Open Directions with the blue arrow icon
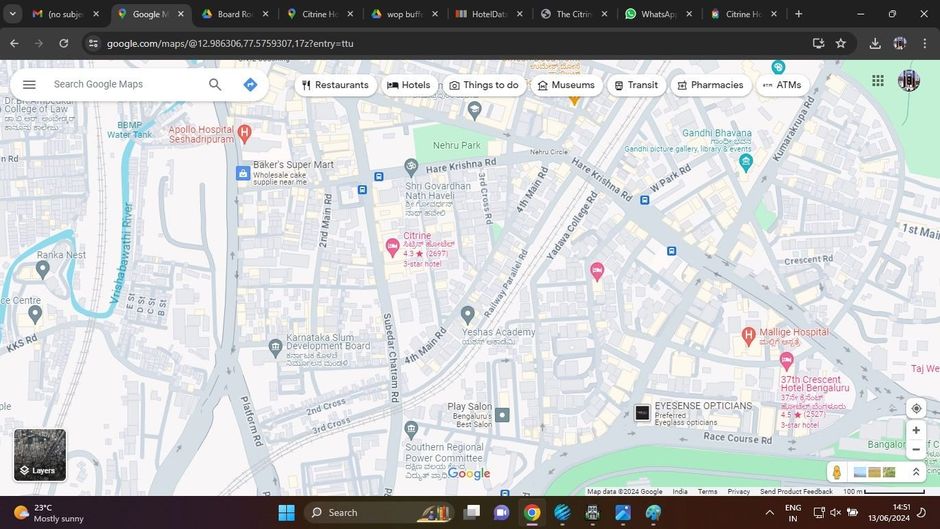This screenshot has height=529, width=940. click(251, 85)
